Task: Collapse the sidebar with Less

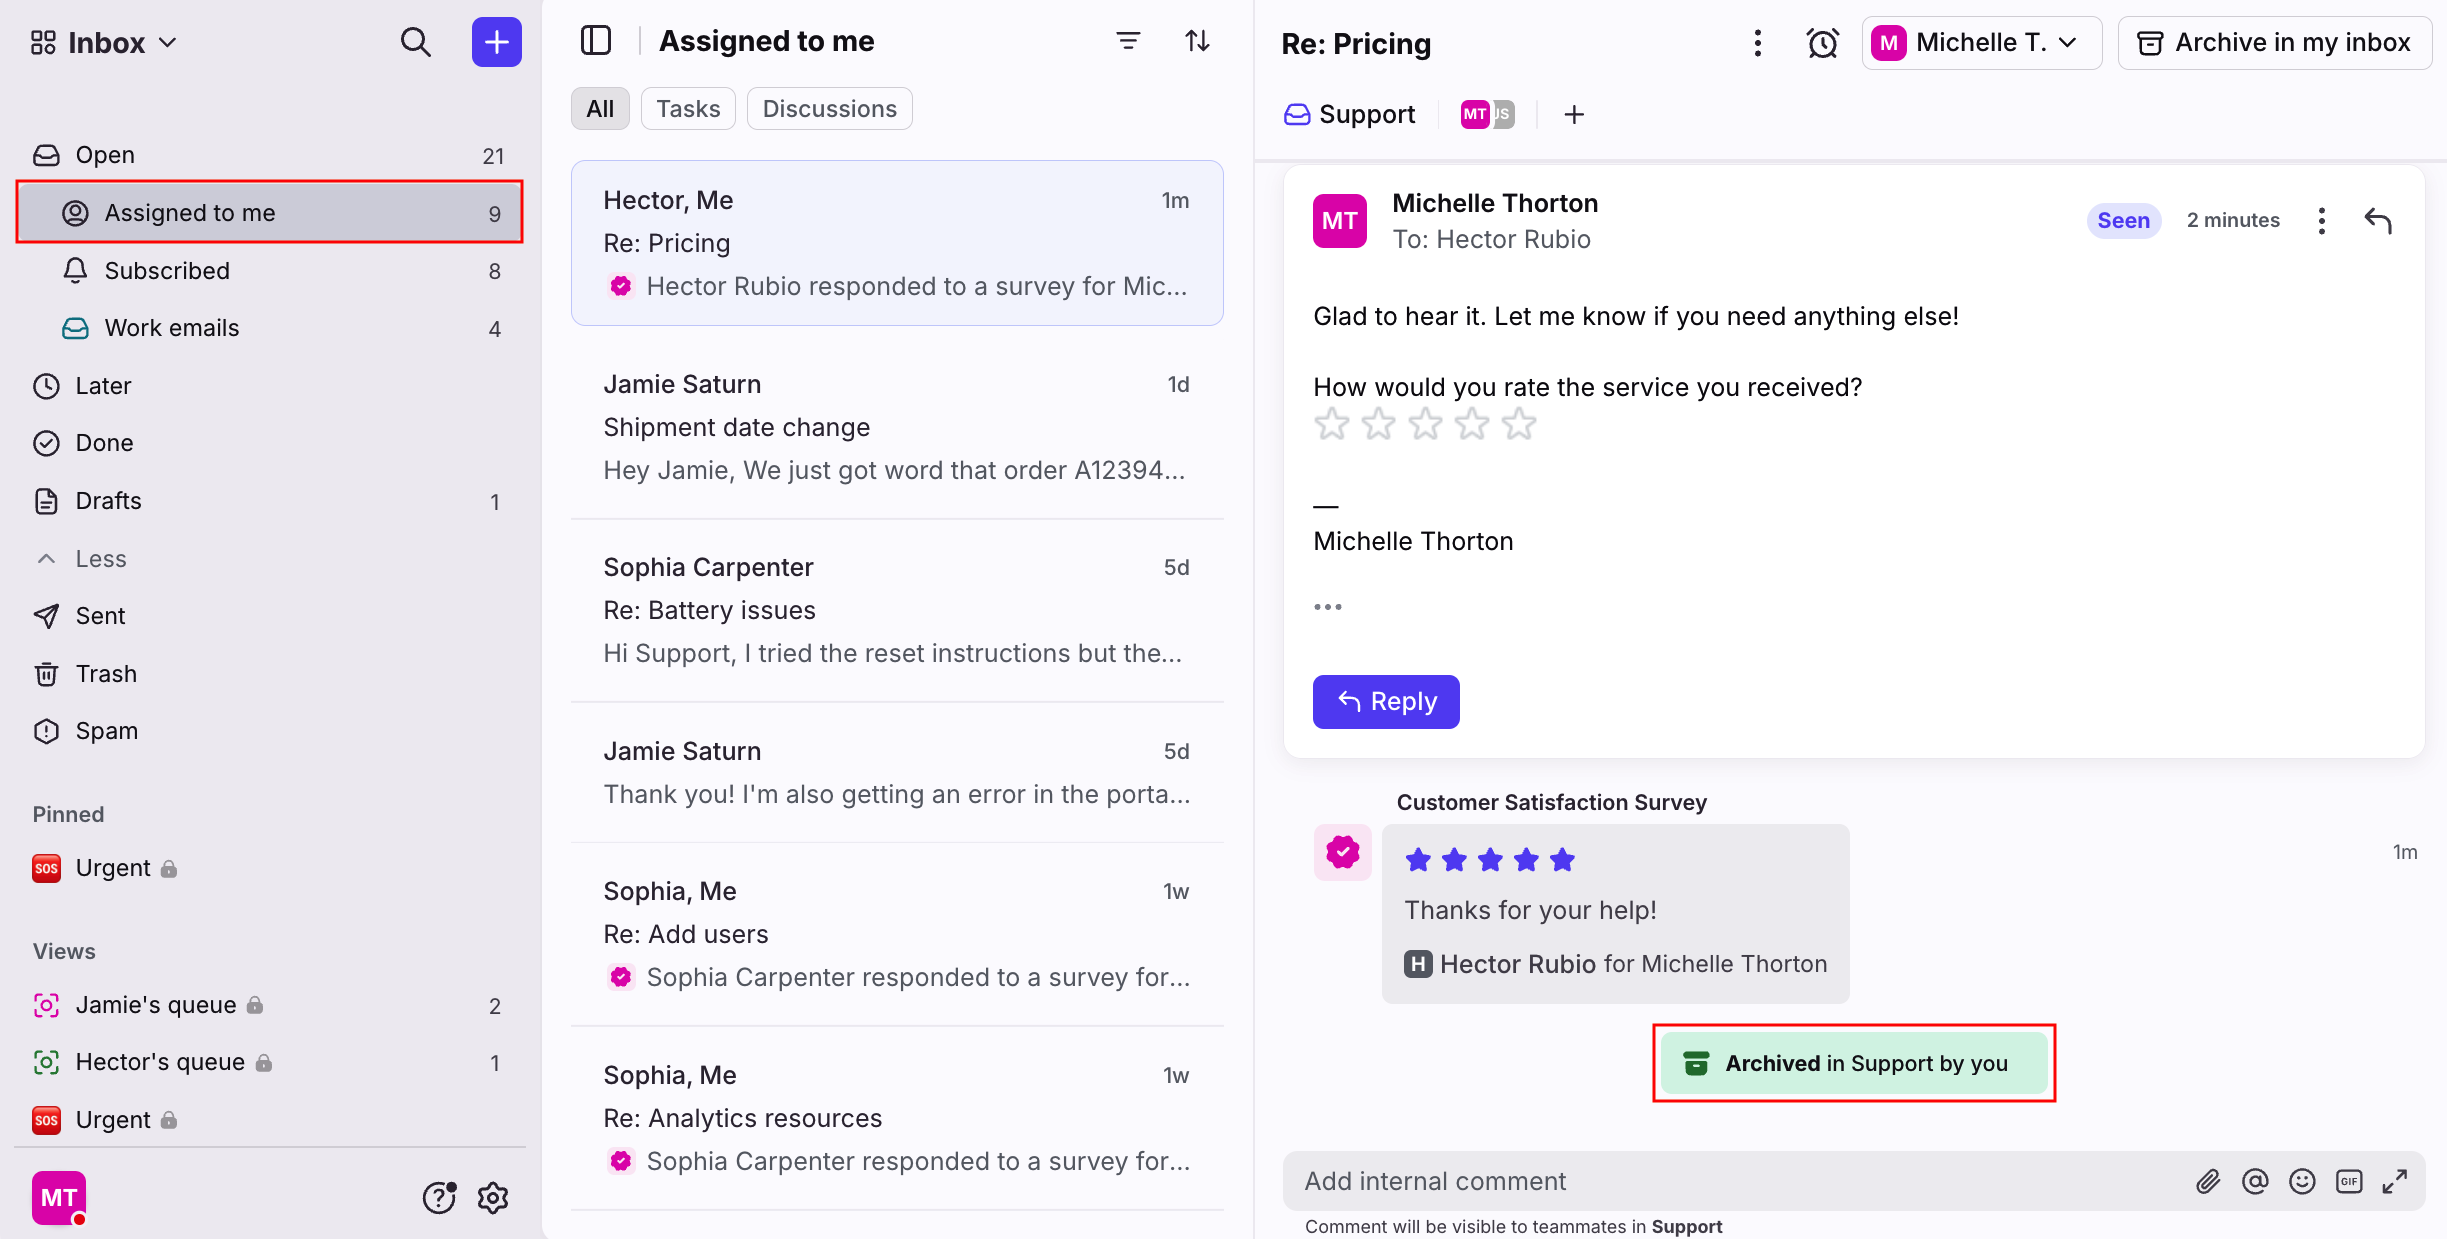Action: (100, 559)
